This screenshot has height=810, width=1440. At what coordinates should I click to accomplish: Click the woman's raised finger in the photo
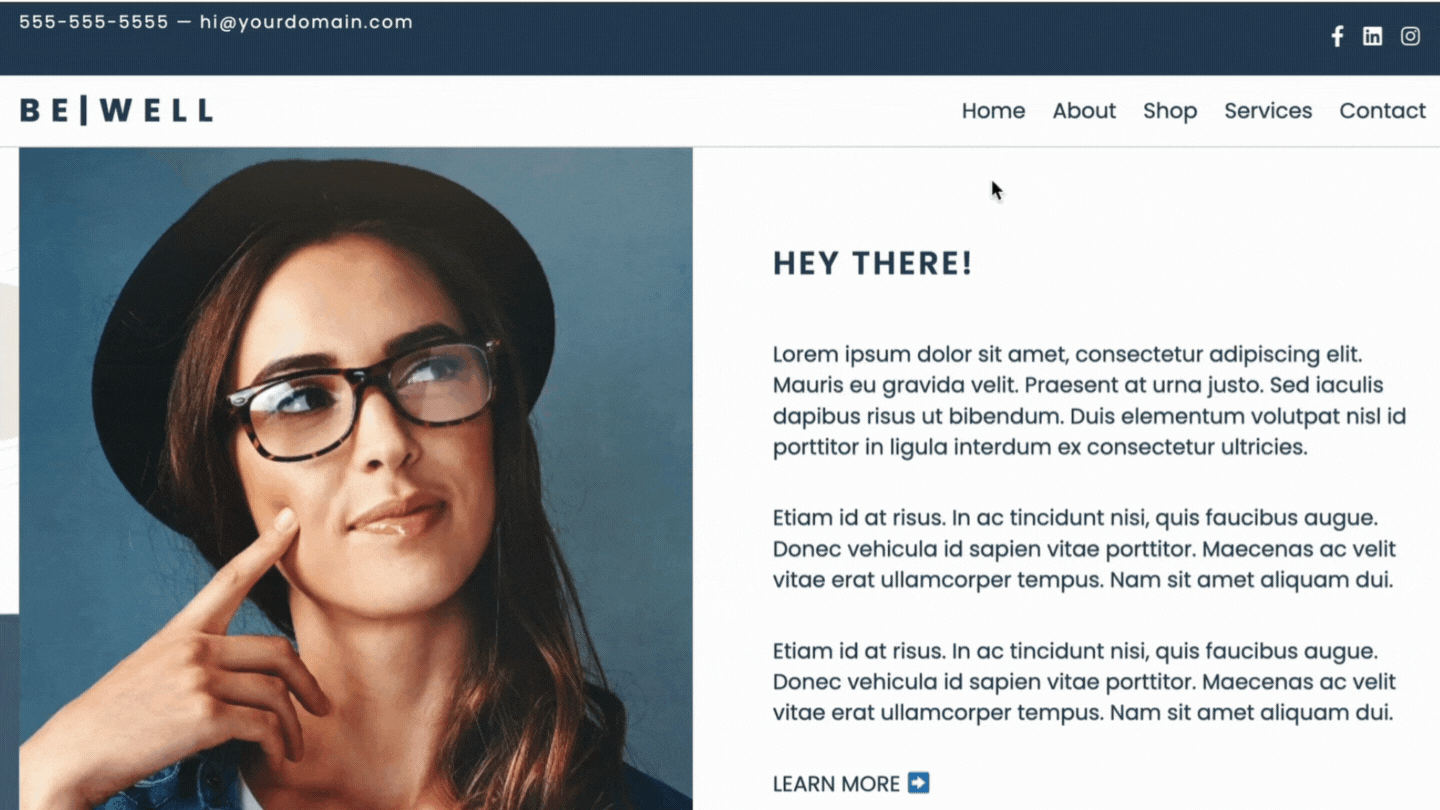[x=240, y=568]
